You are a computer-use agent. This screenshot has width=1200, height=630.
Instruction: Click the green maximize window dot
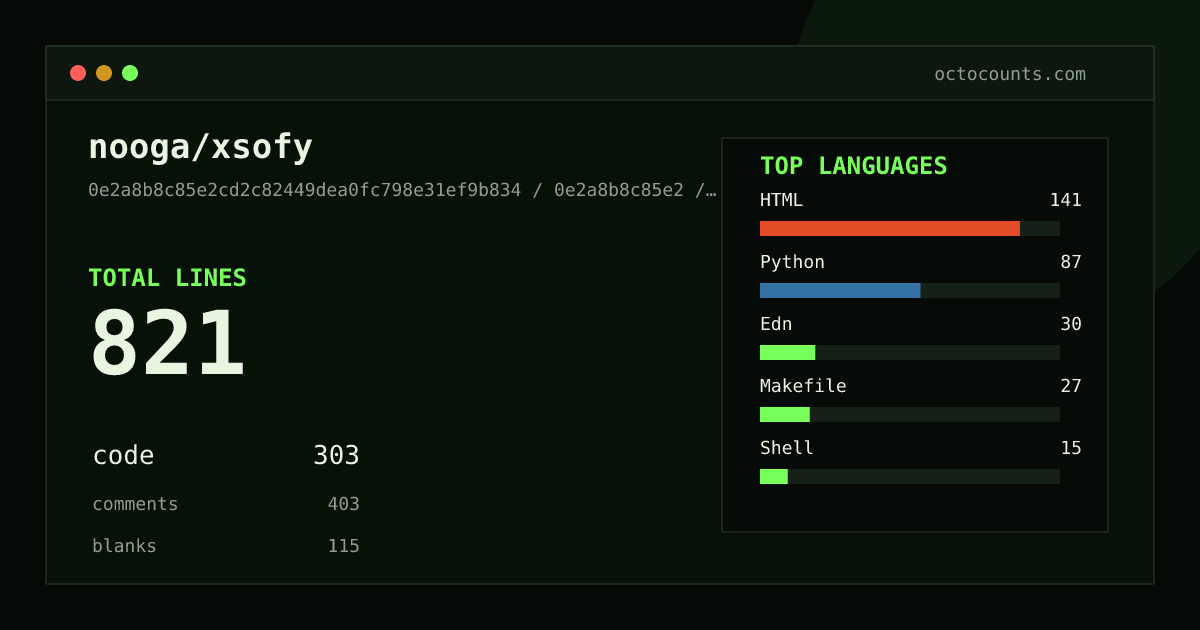[x=130, y=73]
